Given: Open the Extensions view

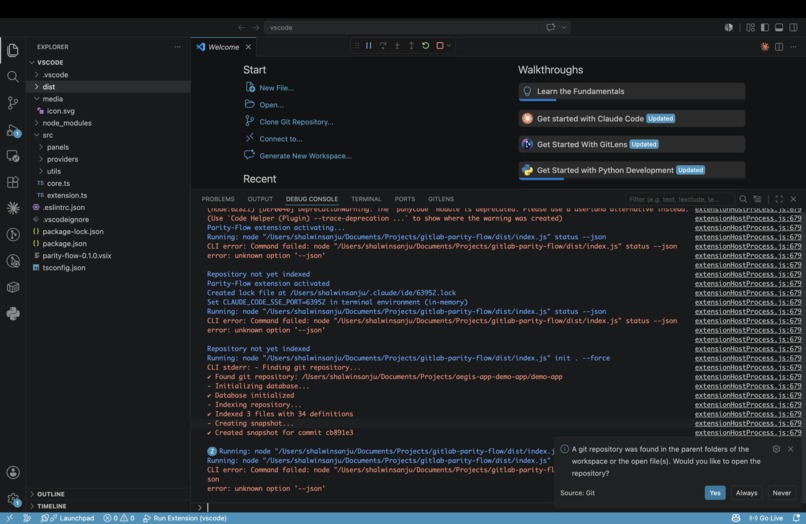Looking at the screenshot, I should click(13, 182).
